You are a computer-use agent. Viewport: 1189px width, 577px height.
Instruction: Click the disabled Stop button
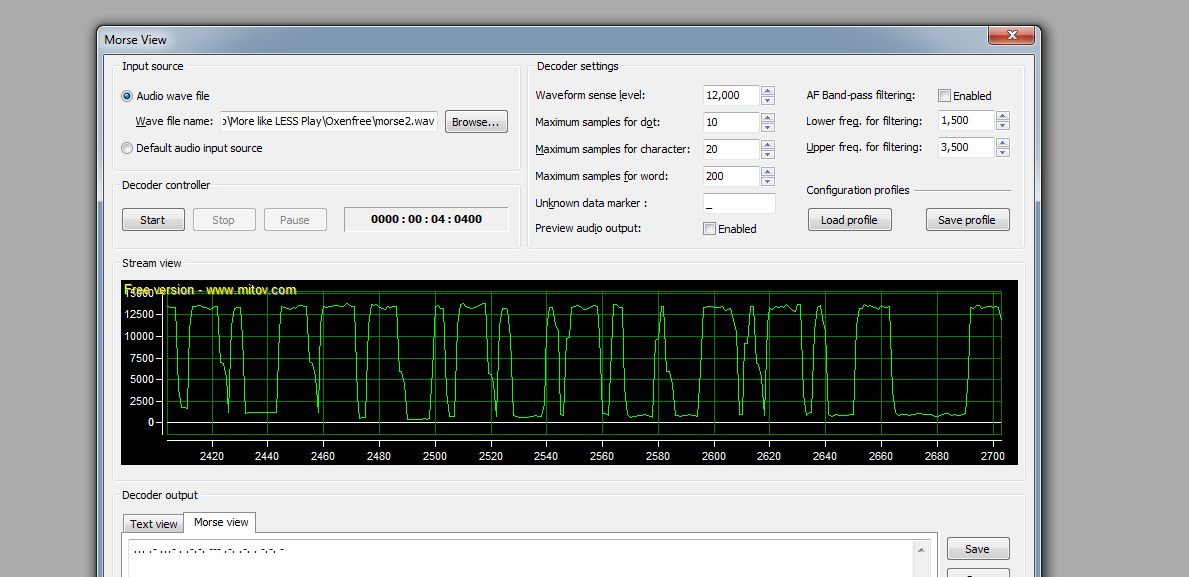click(x=223, y=220)
